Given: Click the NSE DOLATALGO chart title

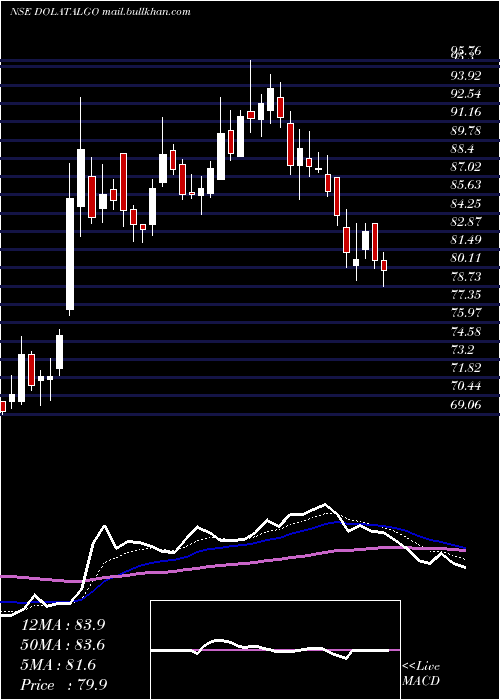Looking at the screenshot, I should [x=100, y=12].
